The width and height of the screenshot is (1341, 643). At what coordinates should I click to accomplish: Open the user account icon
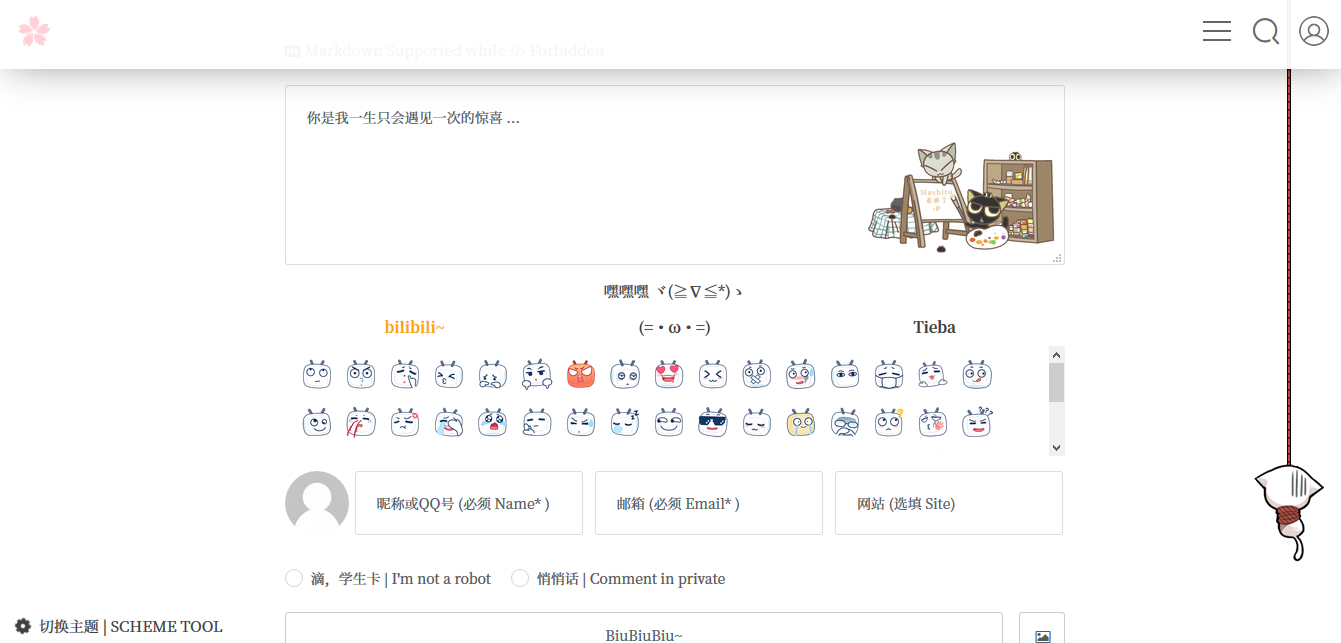point(1313,31)
